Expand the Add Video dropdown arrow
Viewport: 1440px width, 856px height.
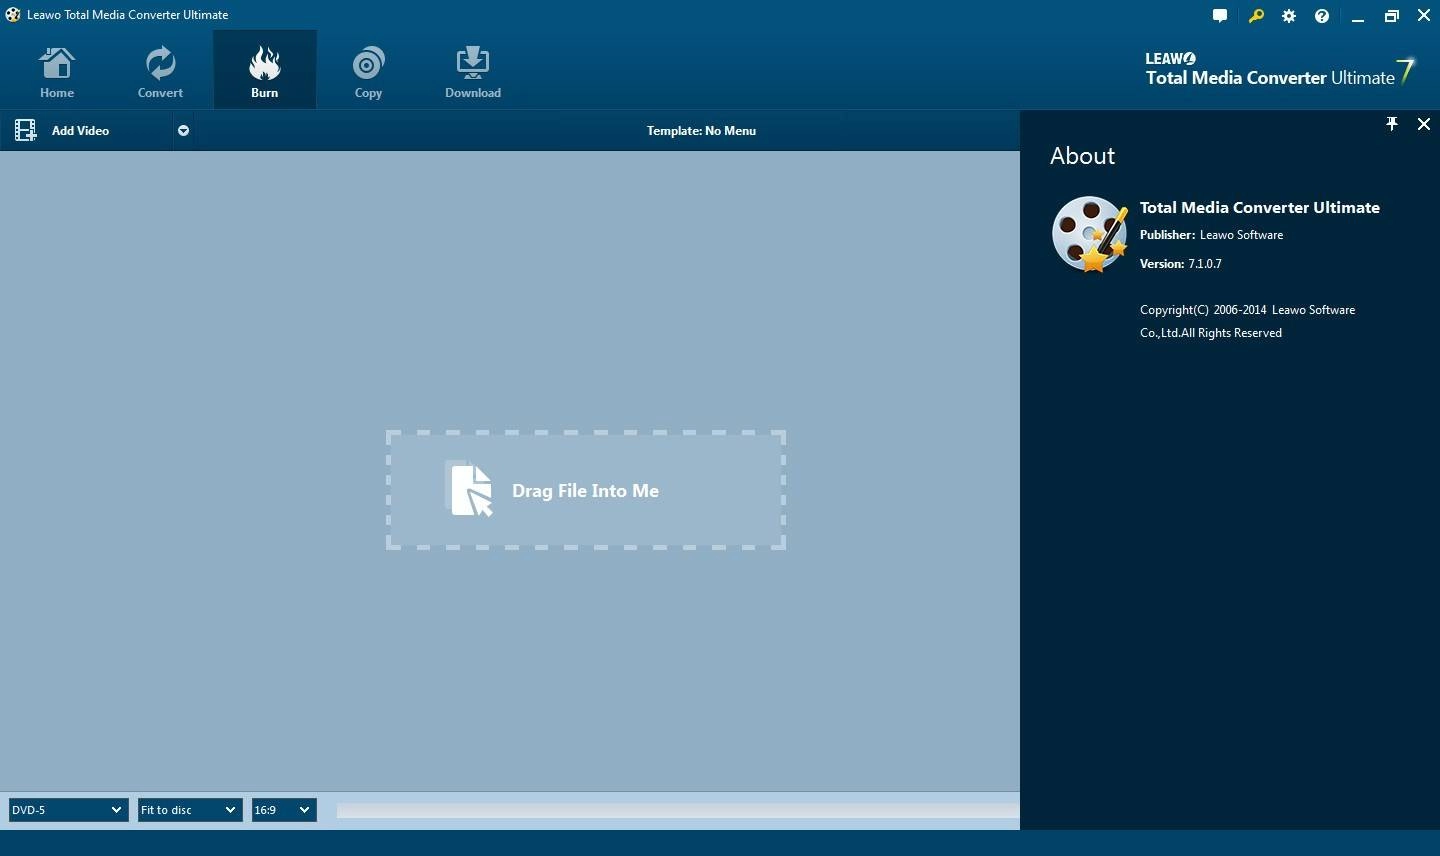[x=183, y=131]
